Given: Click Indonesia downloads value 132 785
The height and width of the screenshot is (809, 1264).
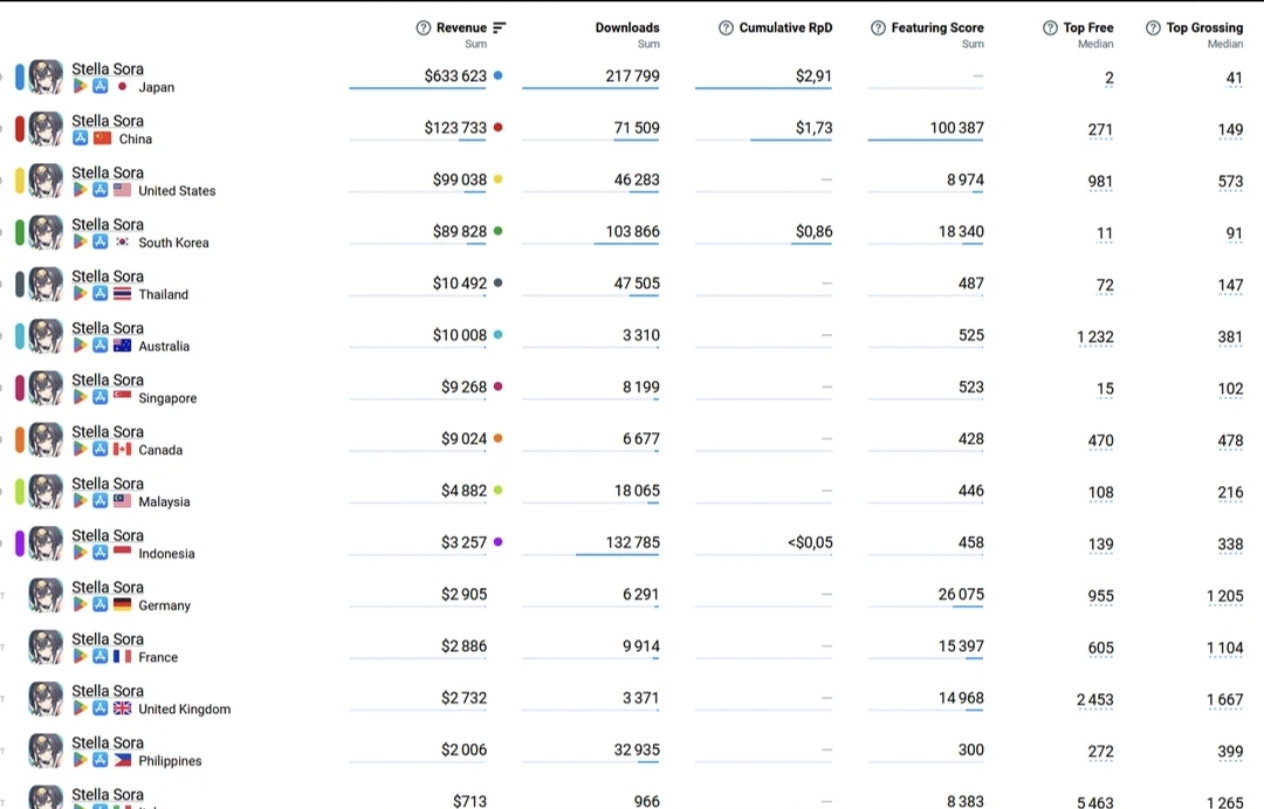Looking at the screenshot, I should tap(633, 543).
